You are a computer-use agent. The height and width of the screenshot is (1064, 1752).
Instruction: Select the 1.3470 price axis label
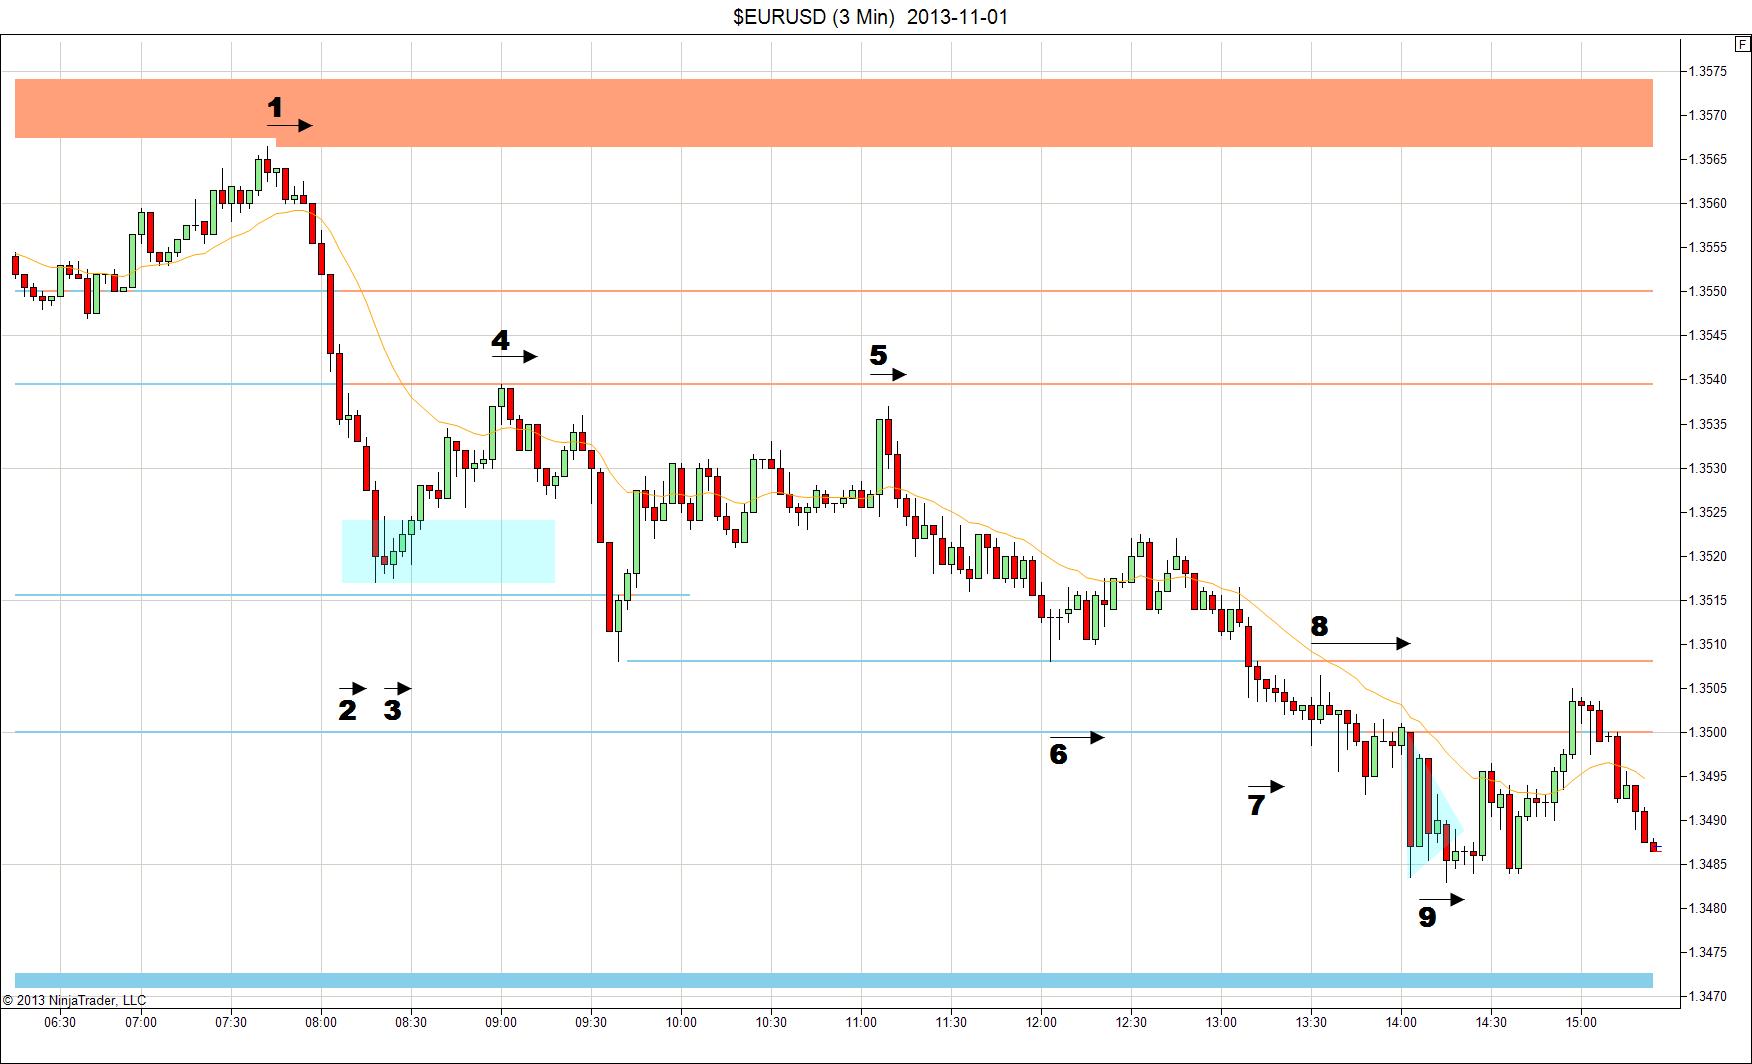click(x=1708, y=996)
